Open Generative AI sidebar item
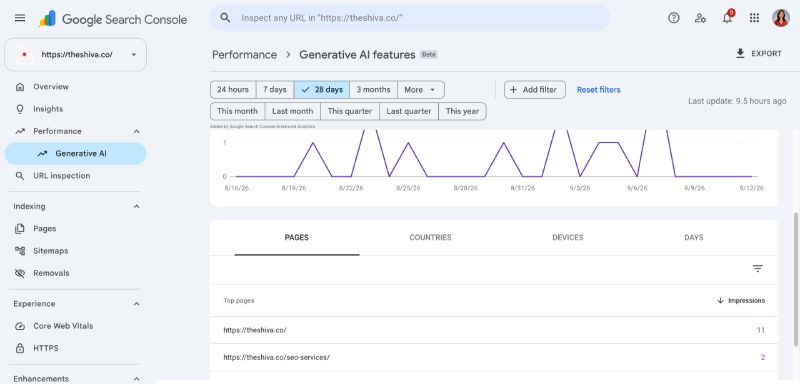Viewport: 800px width, 384px height. (x=76, y=153)
